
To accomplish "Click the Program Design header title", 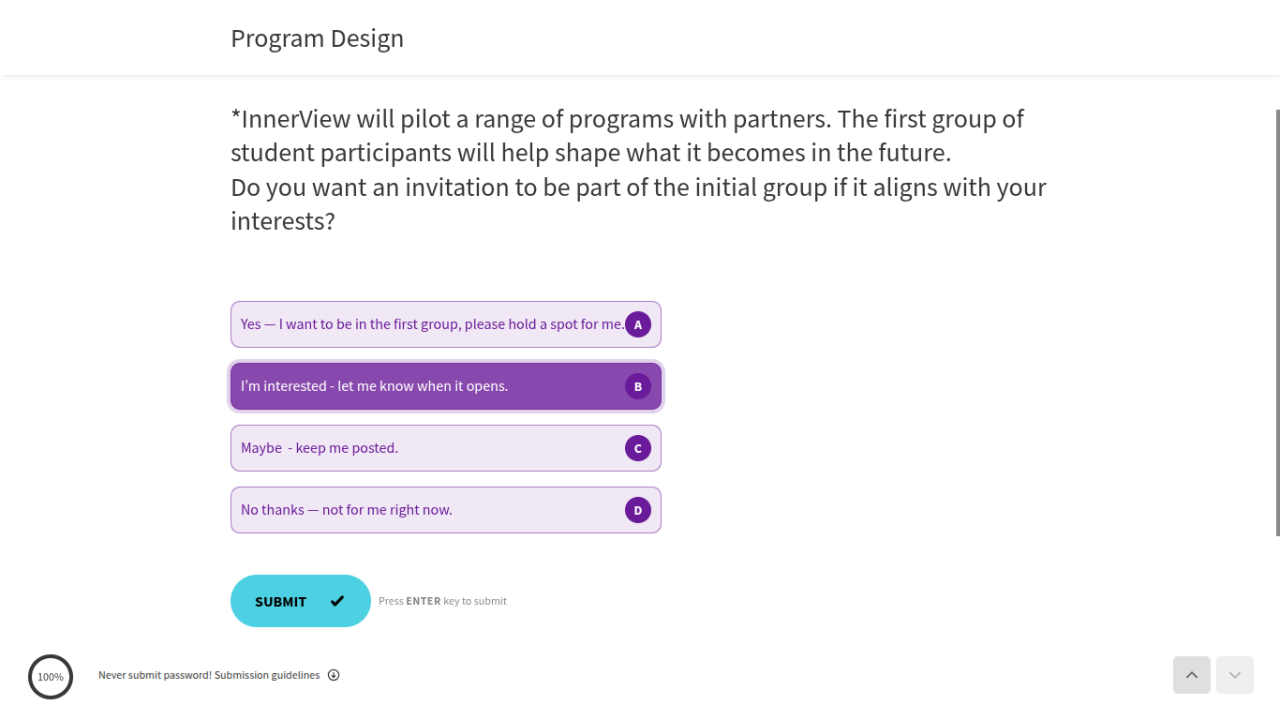I will (317, 38).
